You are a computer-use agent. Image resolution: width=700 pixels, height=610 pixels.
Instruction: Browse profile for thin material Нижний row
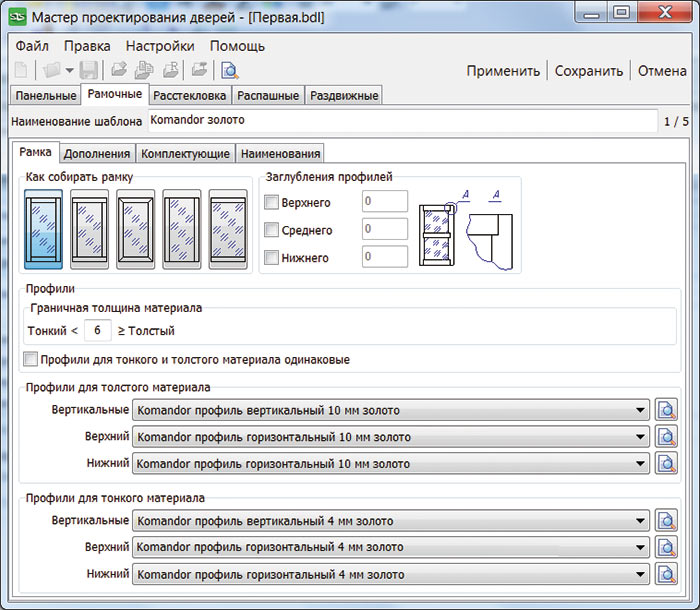667,575
